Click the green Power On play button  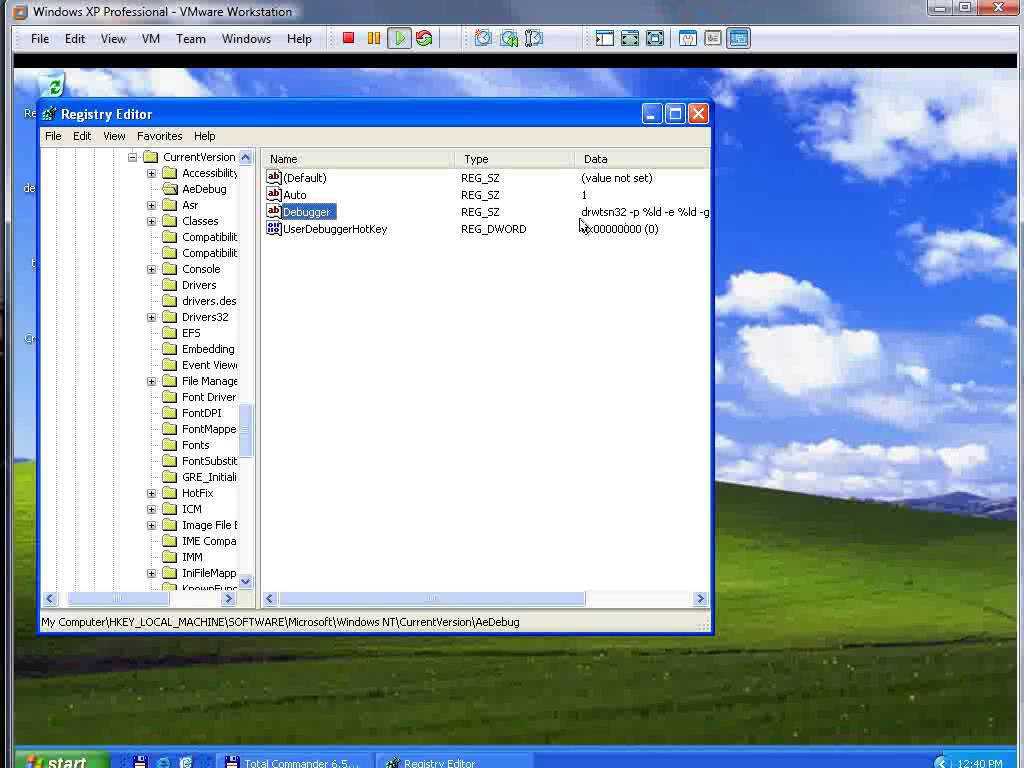[x=399, y=39]
